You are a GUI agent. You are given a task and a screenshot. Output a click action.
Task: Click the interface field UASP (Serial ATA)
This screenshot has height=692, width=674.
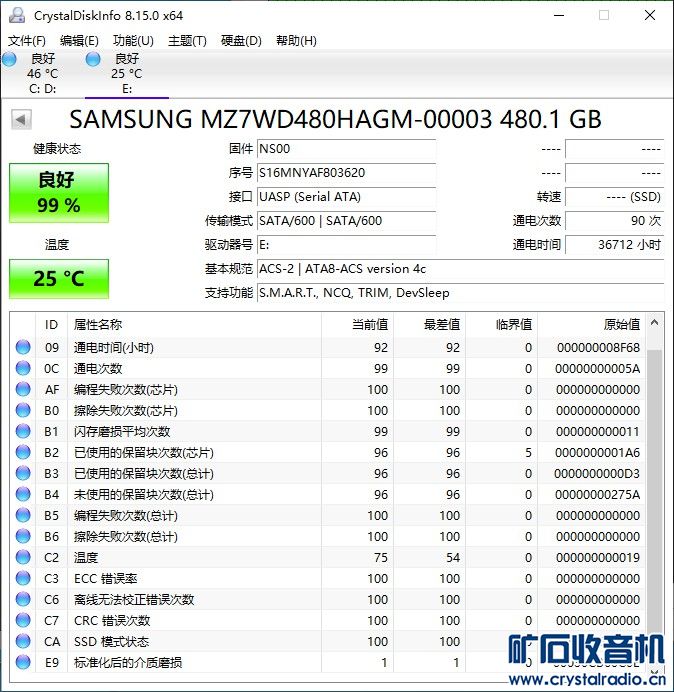click(346, 197)
